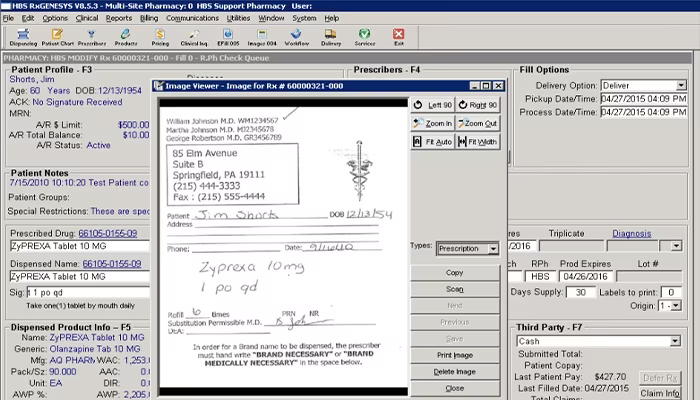Open the Clinical Inq toolbar icon

194,37
